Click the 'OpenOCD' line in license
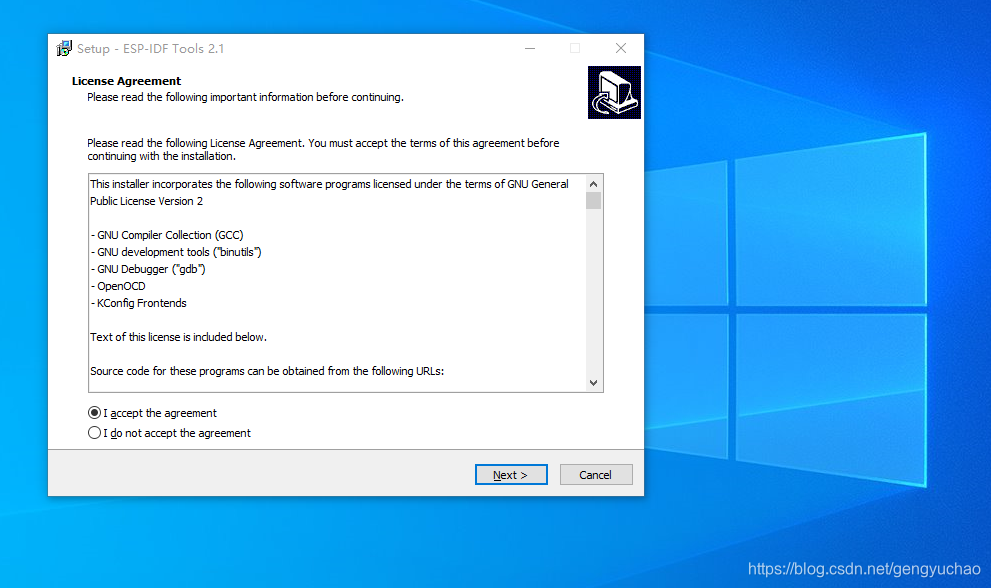Screen dimensions: 991x588 tap(118, 286)
